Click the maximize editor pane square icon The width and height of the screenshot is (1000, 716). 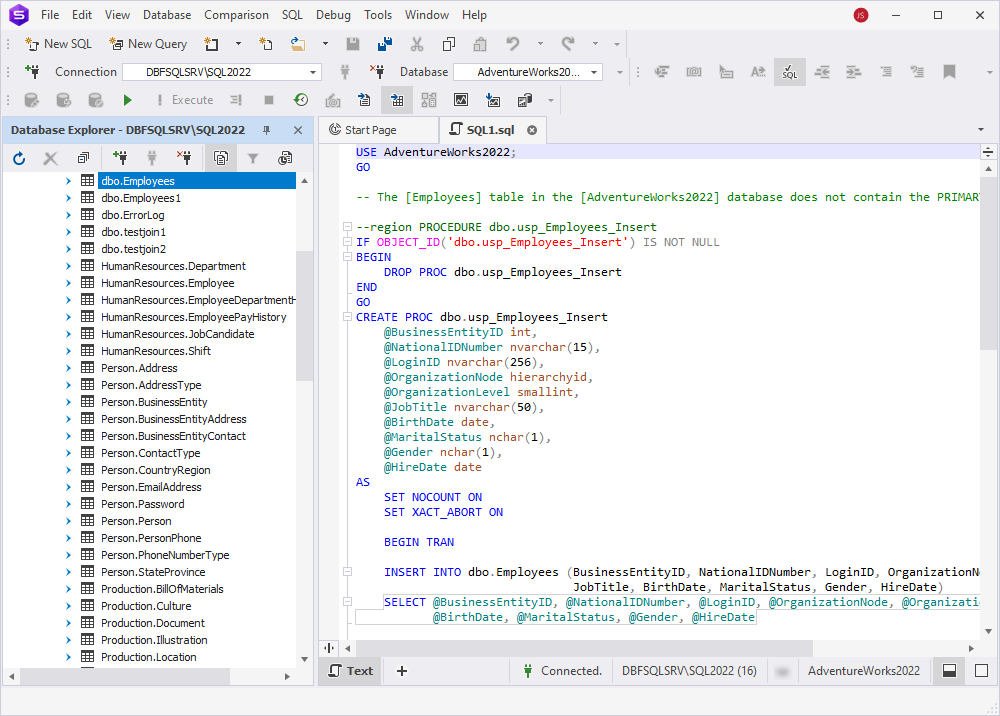(982, 671)
